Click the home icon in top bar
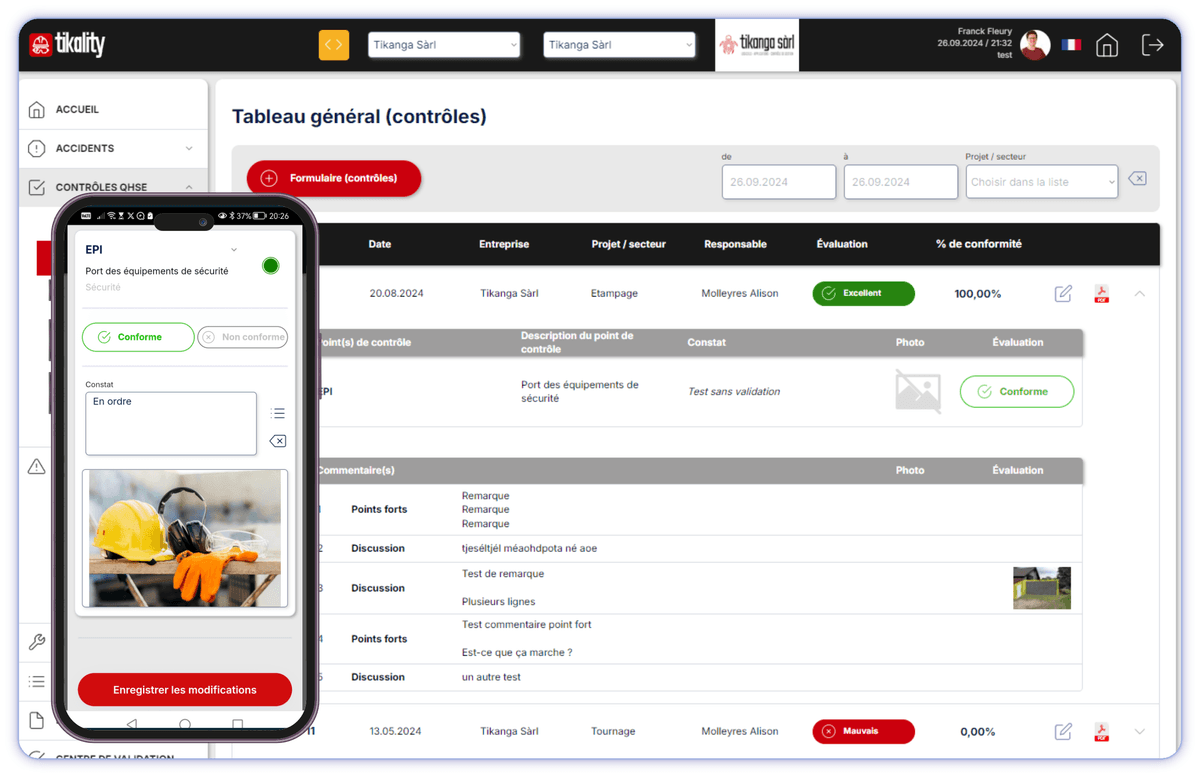The width and height of the screenshot is (1200, 777). (x=1106, y=45)
